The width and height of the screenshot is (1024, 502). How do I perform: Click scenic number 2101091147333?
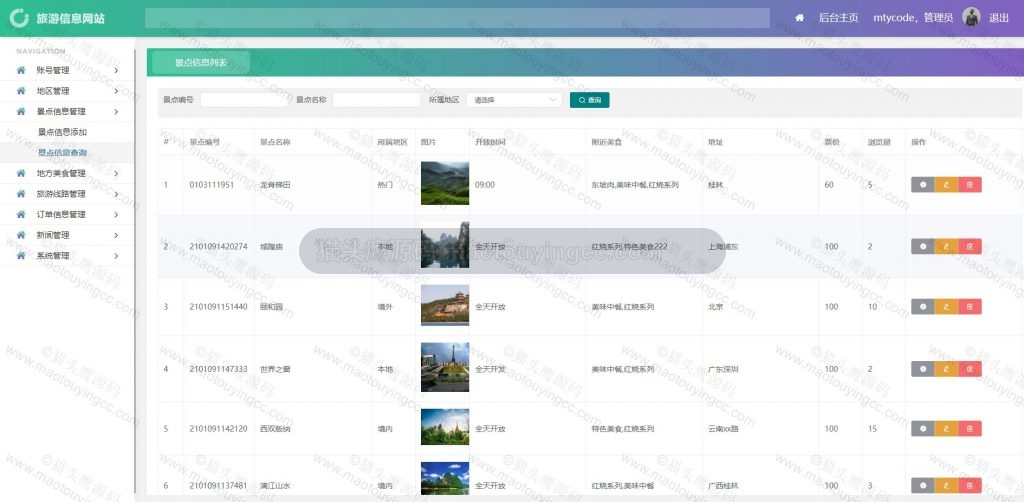click(x=219, y=369)
